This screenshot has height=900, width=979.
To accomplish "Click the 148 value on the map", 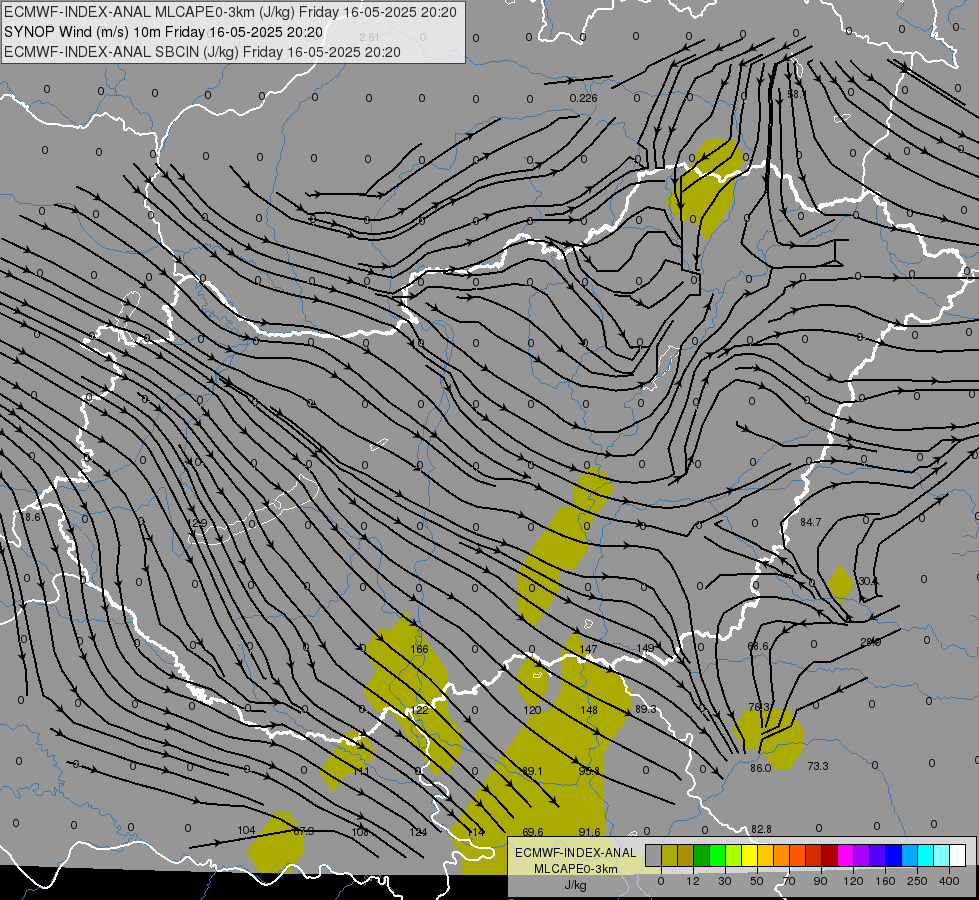I will pos(589,710).
